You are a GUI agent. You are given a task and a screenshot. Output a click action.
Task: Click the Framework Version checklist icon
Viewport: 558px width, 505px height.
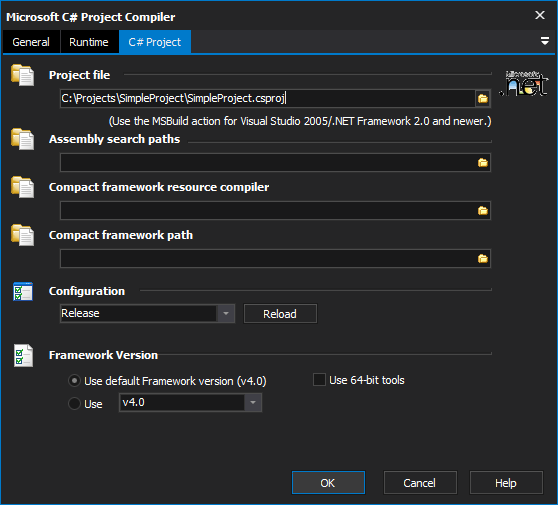pos(23,356)
